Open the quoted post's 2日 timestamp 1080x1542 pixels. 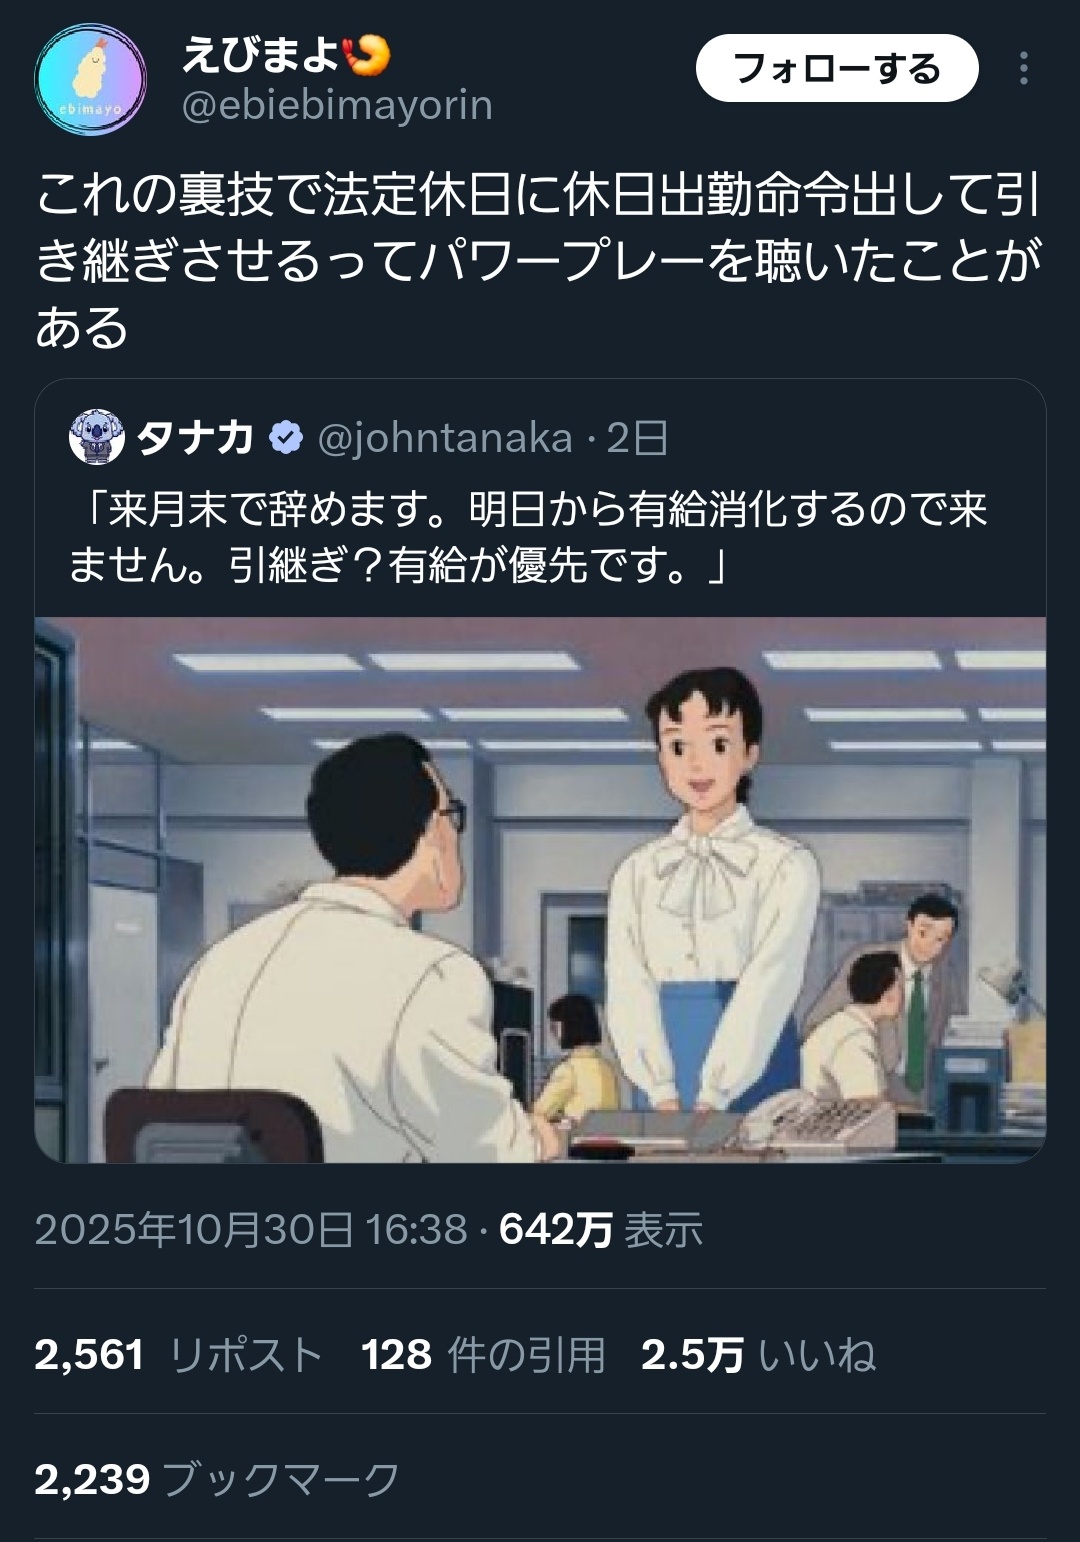pyautogui.click(x=637, y=438)
